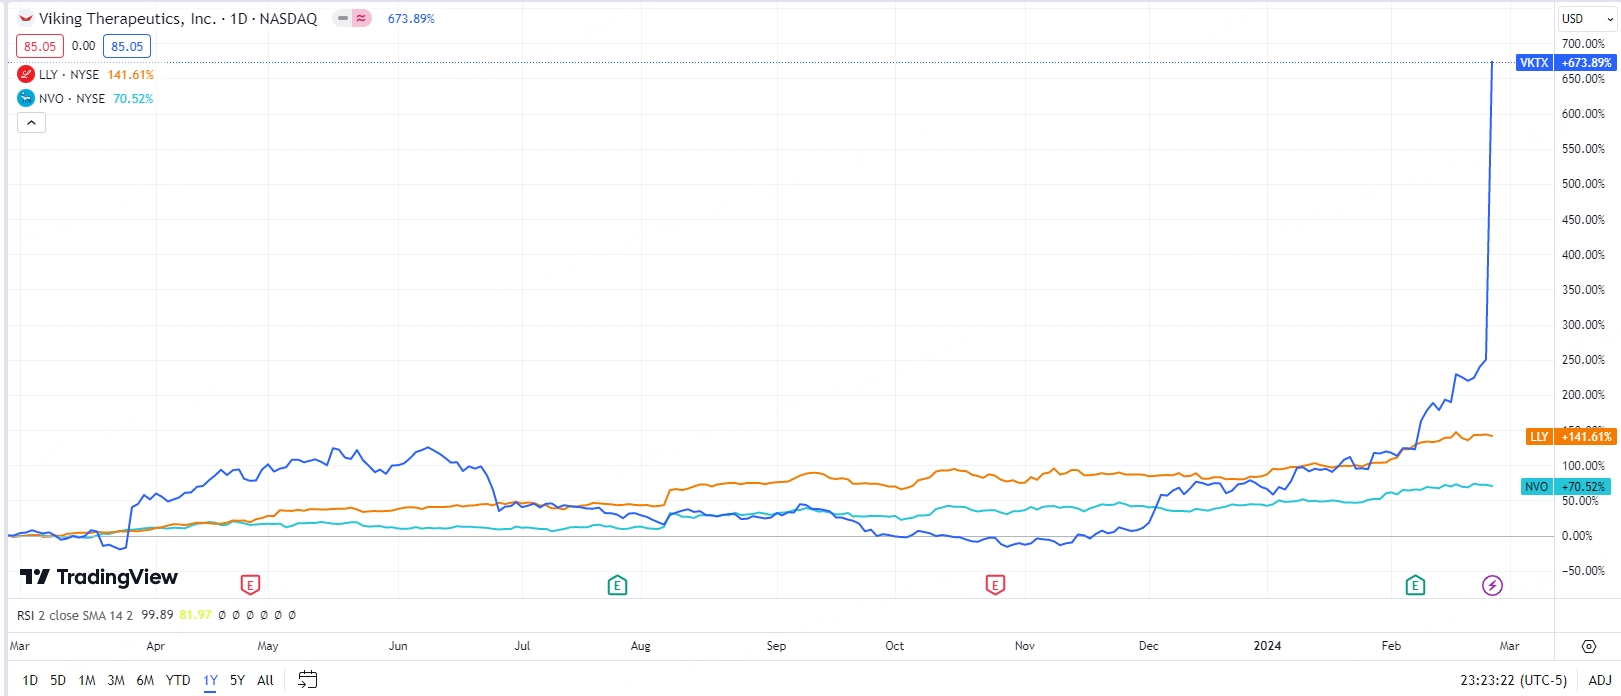Open the red earnings marker near November
The image size is (1621, 696).
(x=994, y=585)
